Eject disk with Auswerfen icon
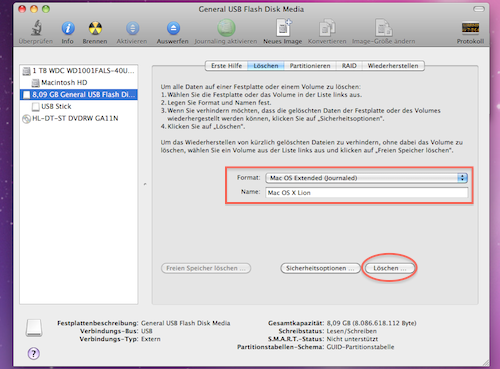The image size is (500, 369). [173, 28]
